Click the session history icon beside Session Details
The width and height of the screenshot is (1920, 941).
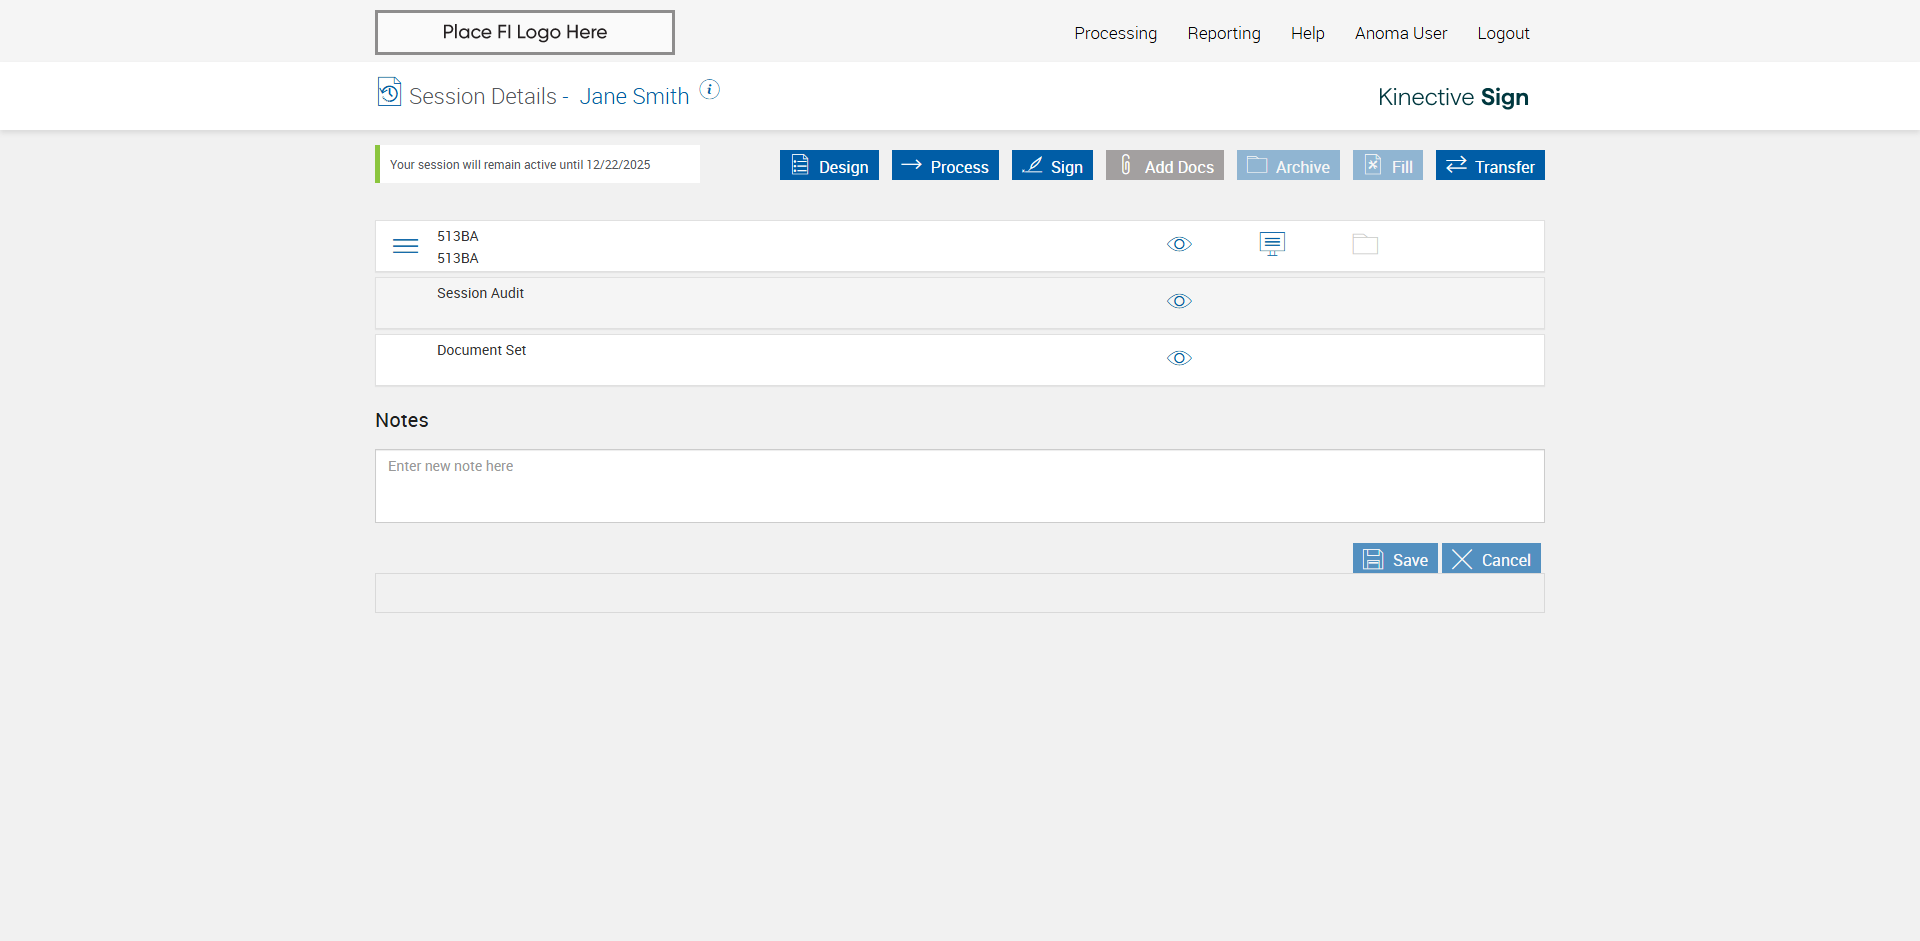click(x=389, y=92)
